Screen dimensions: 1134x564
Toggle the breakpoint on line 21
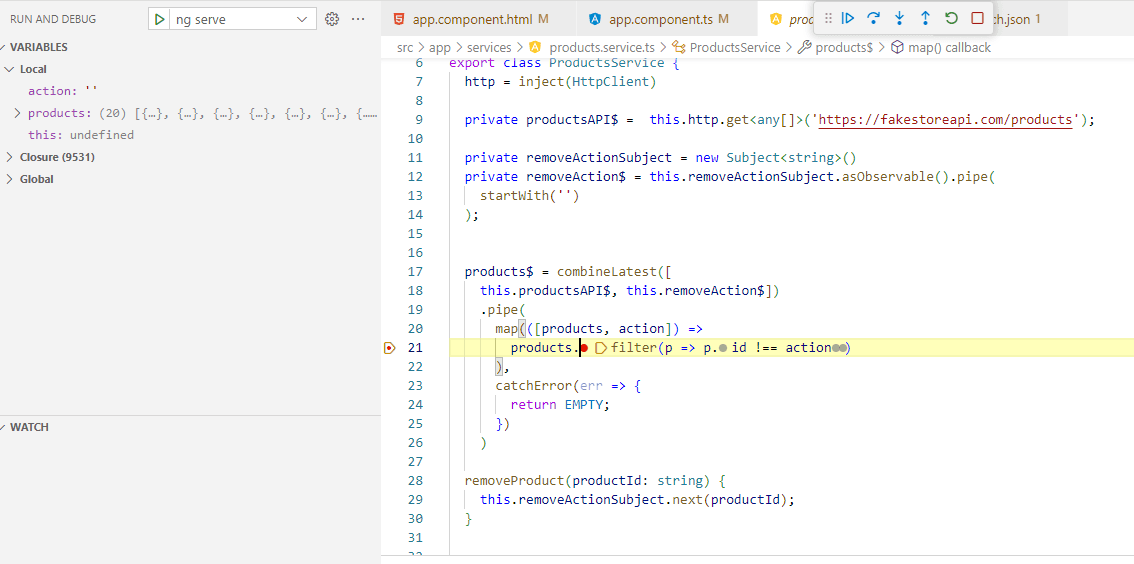(390, 348)
